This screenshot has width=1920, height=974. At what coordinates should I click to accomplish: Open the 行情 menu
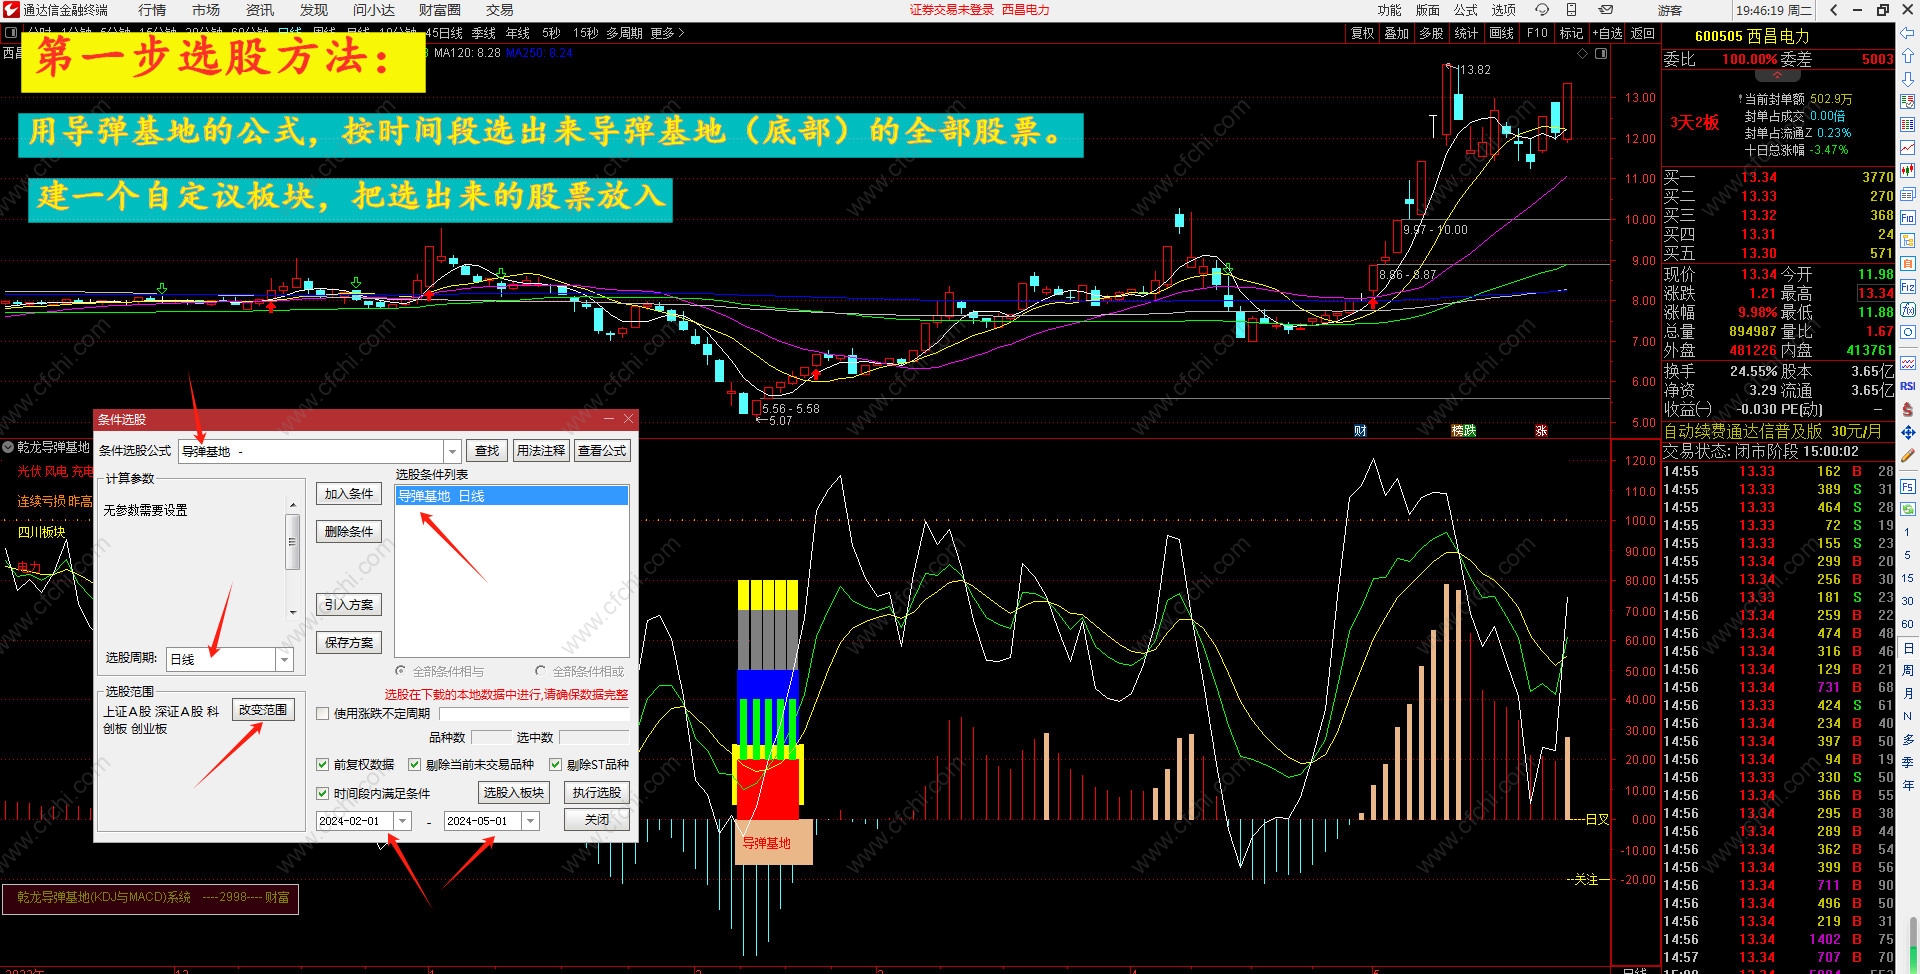pos(152,10)
